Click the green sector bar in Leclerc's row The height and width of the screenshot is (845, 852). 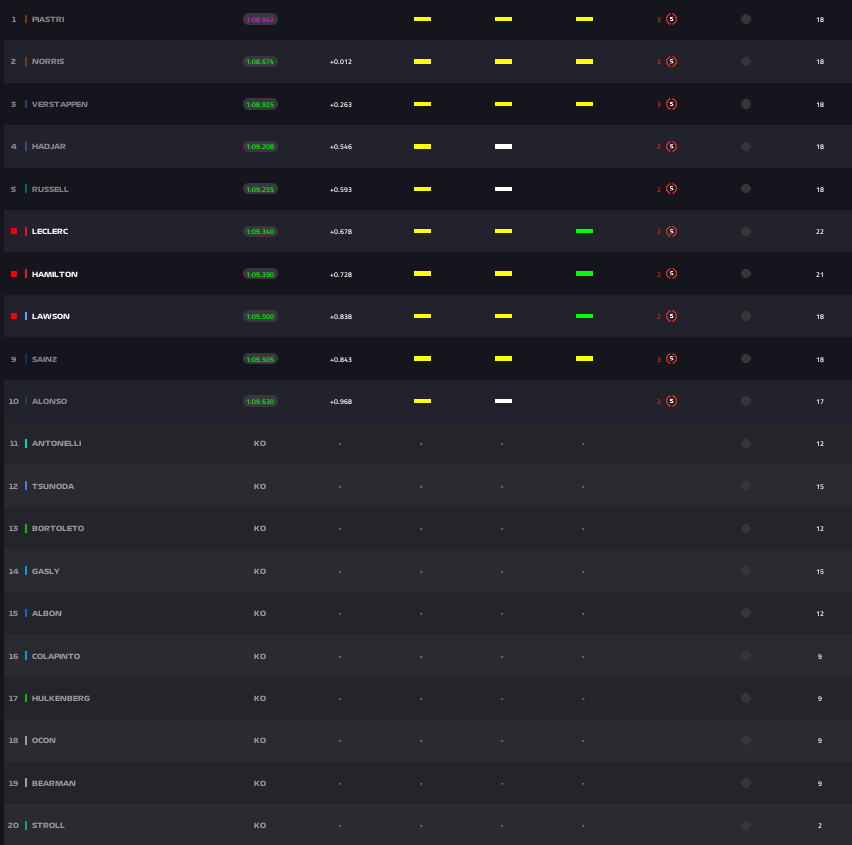[x=584, y=231]
